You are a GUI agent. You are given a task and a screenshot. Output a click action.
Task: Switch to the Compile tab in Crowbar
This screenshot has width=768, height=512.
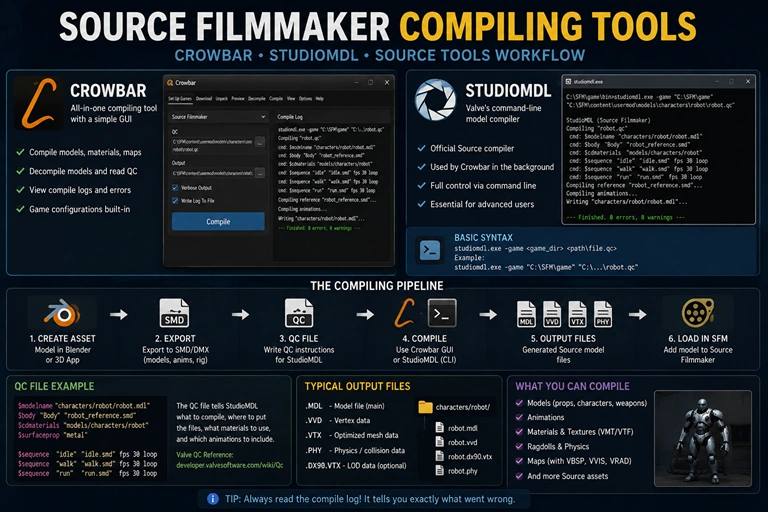tap(276, 98)
